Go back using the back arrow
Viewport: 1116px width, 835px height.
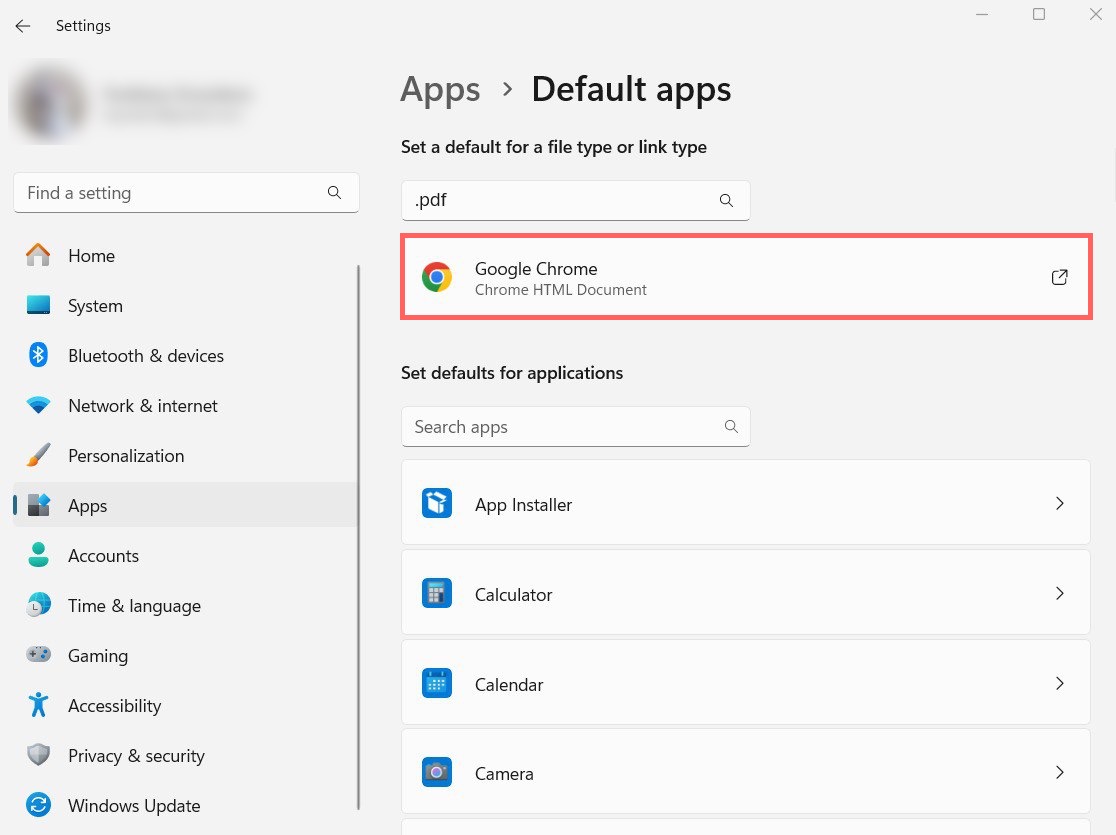click(x=23, y=26)
